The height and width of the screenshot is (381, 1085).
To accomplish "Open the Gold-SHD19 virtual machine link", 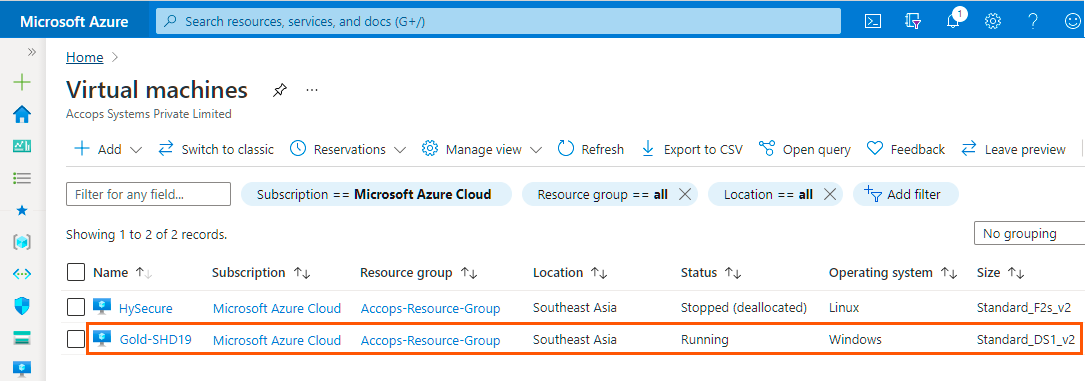I will [155, 340].
